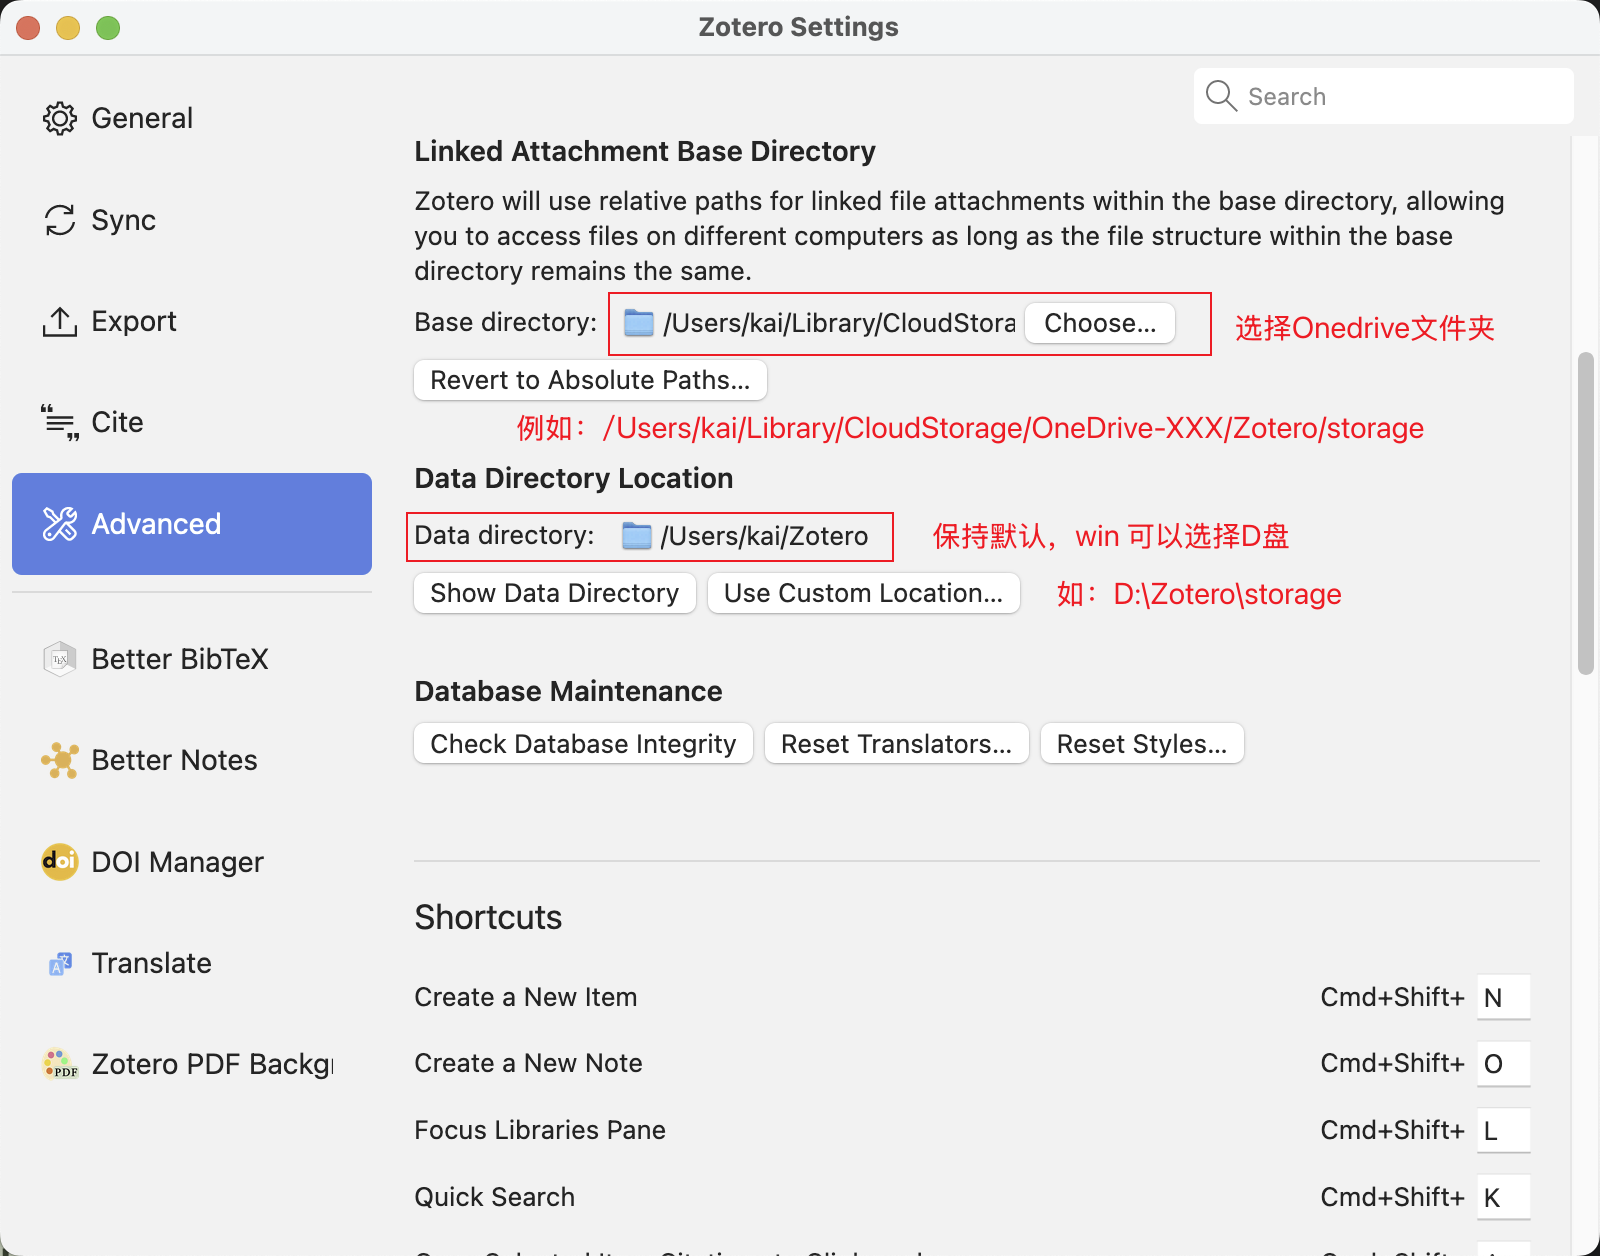1600x1256 pixels.
Task: Click the Export upload icon
Action: [60, 321]
